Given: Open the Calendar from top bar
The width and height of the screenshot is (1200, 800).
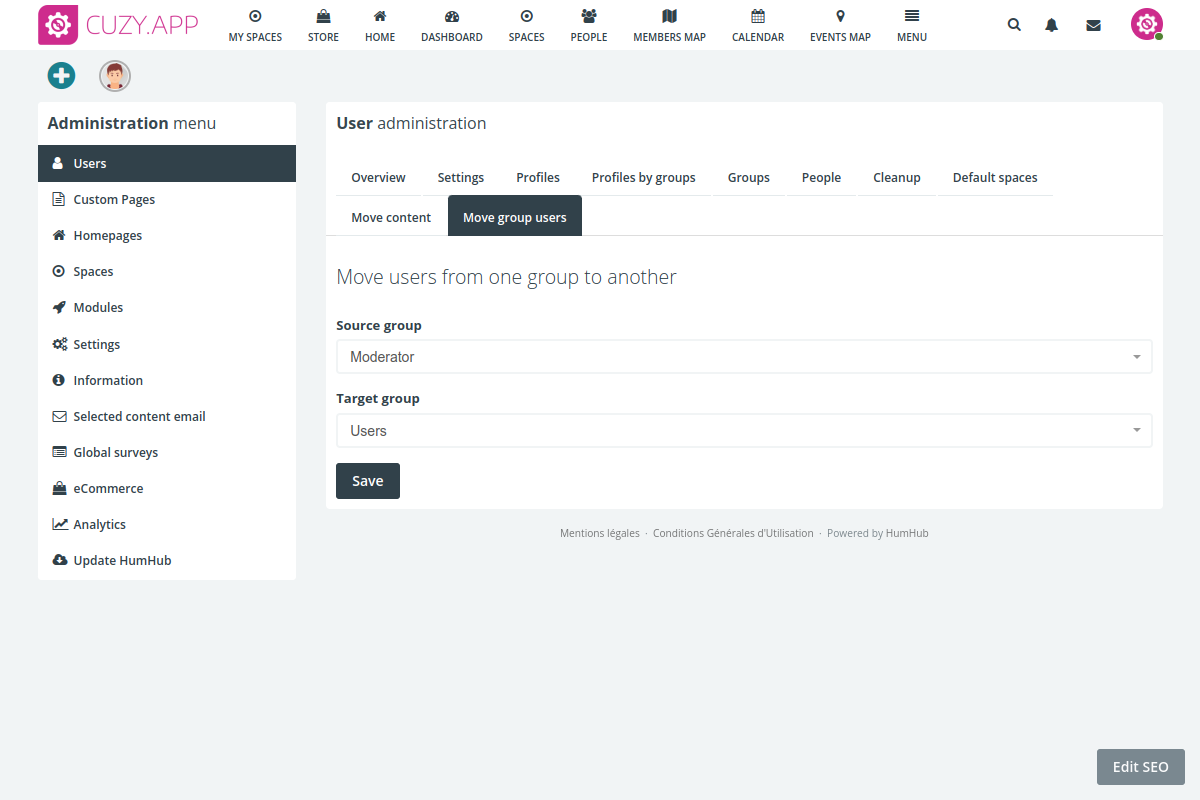Looking at the screenshot, I should 757,26.
